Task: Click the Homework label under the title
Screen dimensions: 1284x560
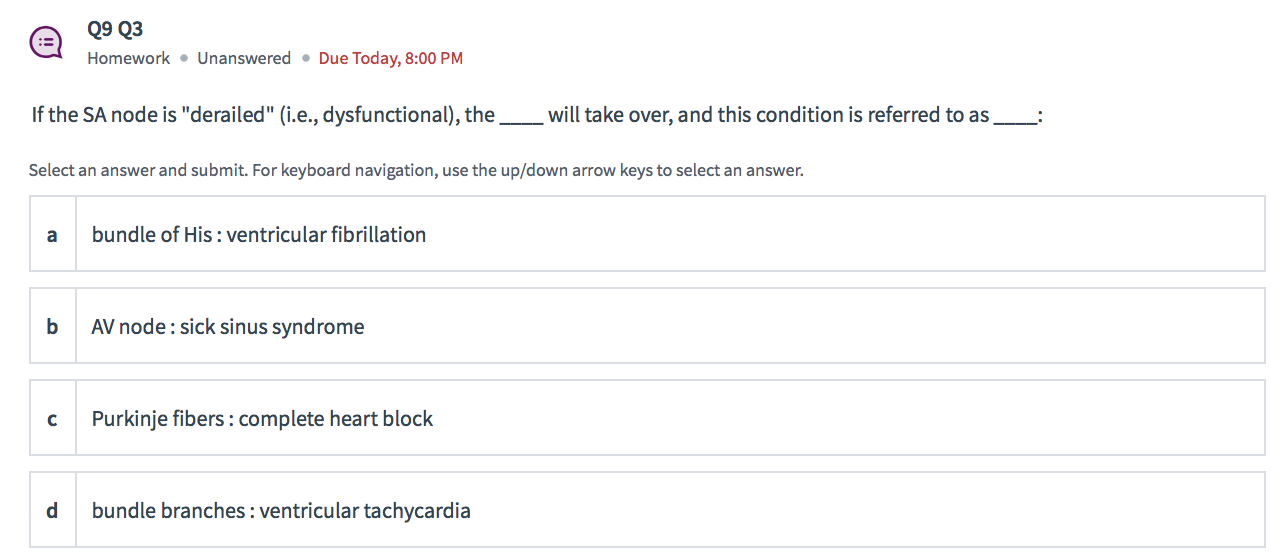Action: [x=128, y=58]
